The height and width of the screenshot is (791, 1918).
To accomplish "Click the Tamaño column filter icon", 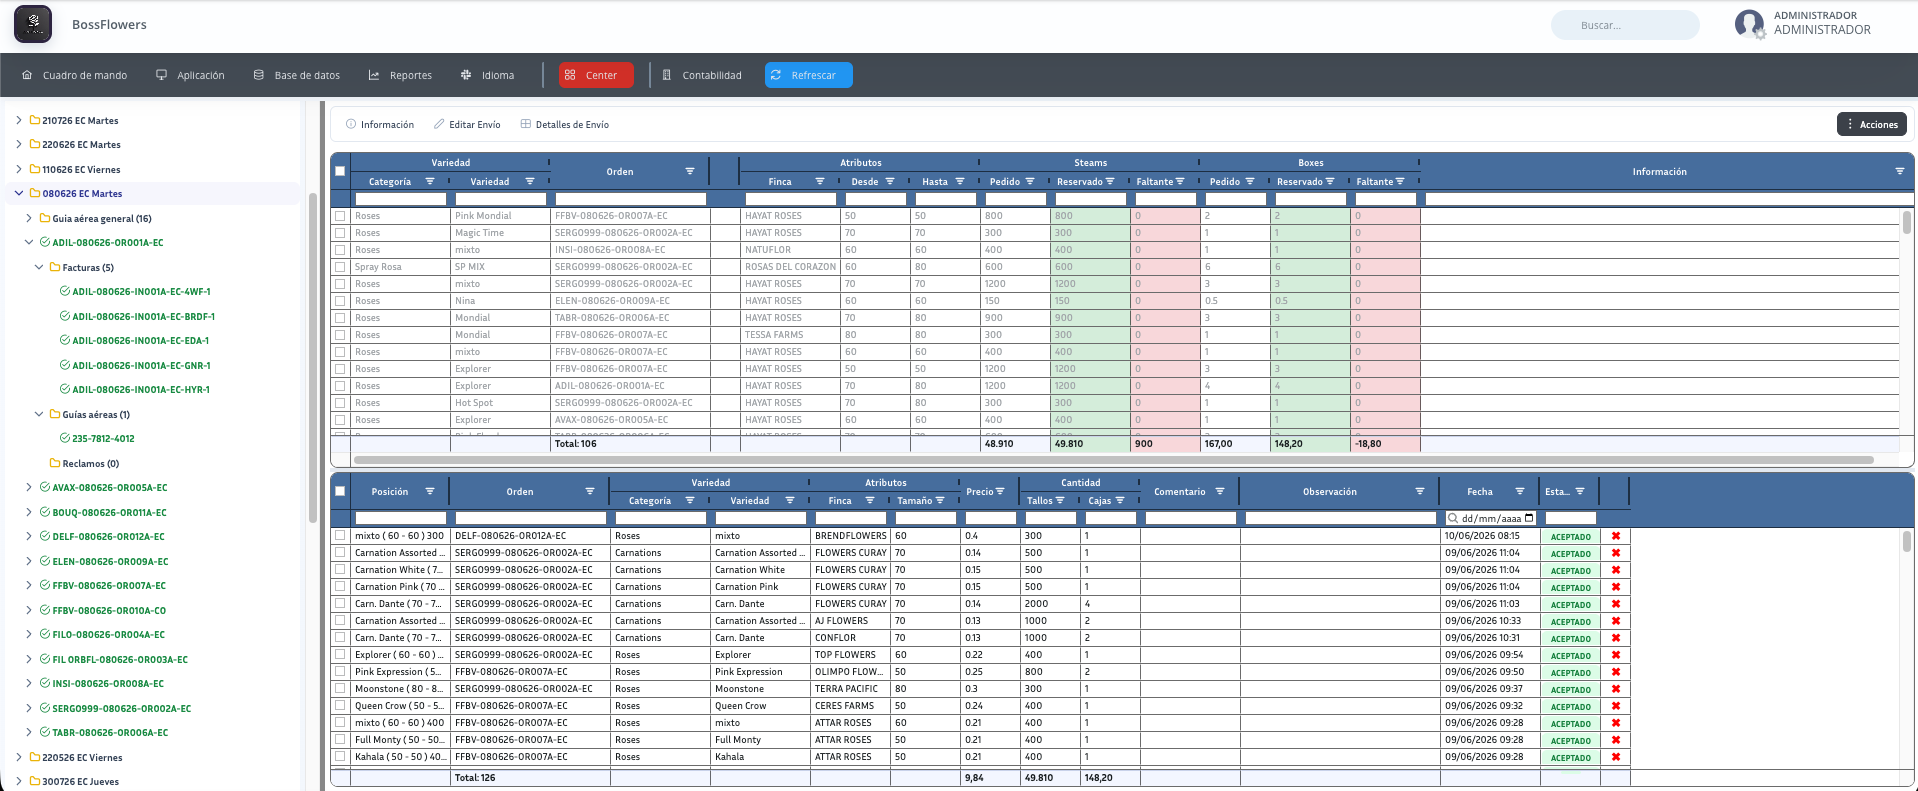I will pyautogui.click(x=940, y=500).
